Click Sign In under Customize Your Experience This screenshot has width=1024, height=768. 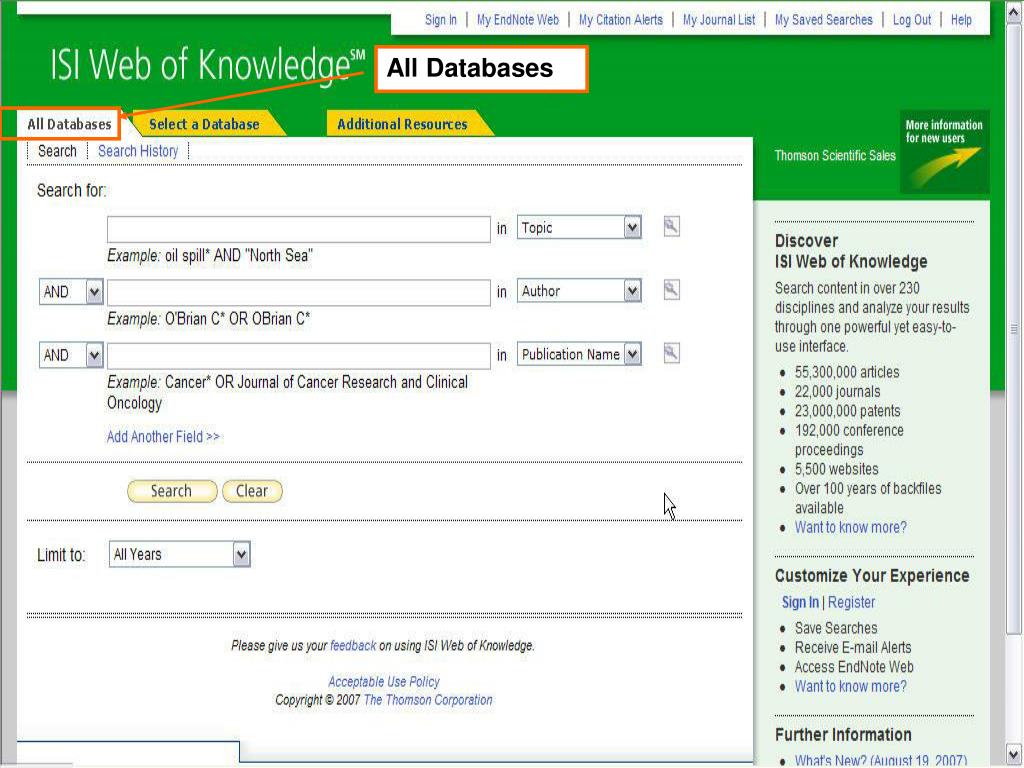800,602
